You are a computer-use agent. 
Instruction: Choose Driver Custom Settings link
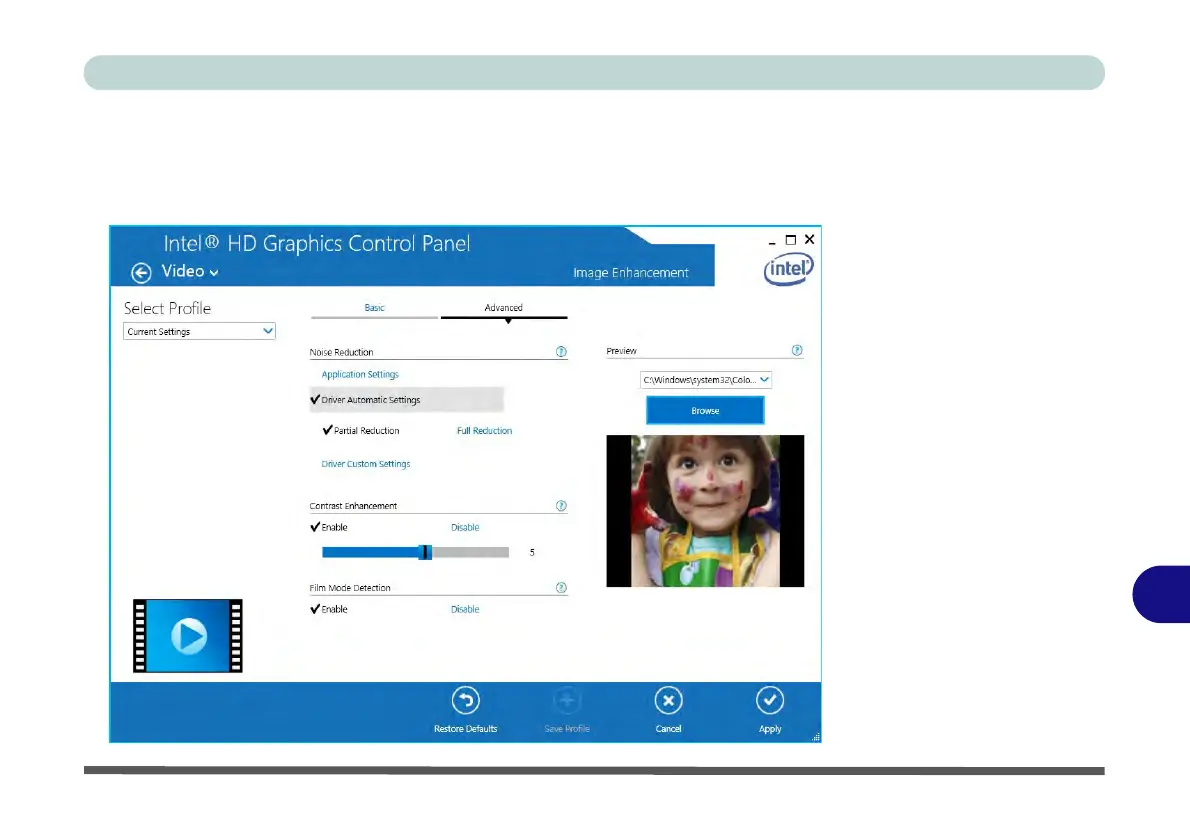click(x=365, y=464)
